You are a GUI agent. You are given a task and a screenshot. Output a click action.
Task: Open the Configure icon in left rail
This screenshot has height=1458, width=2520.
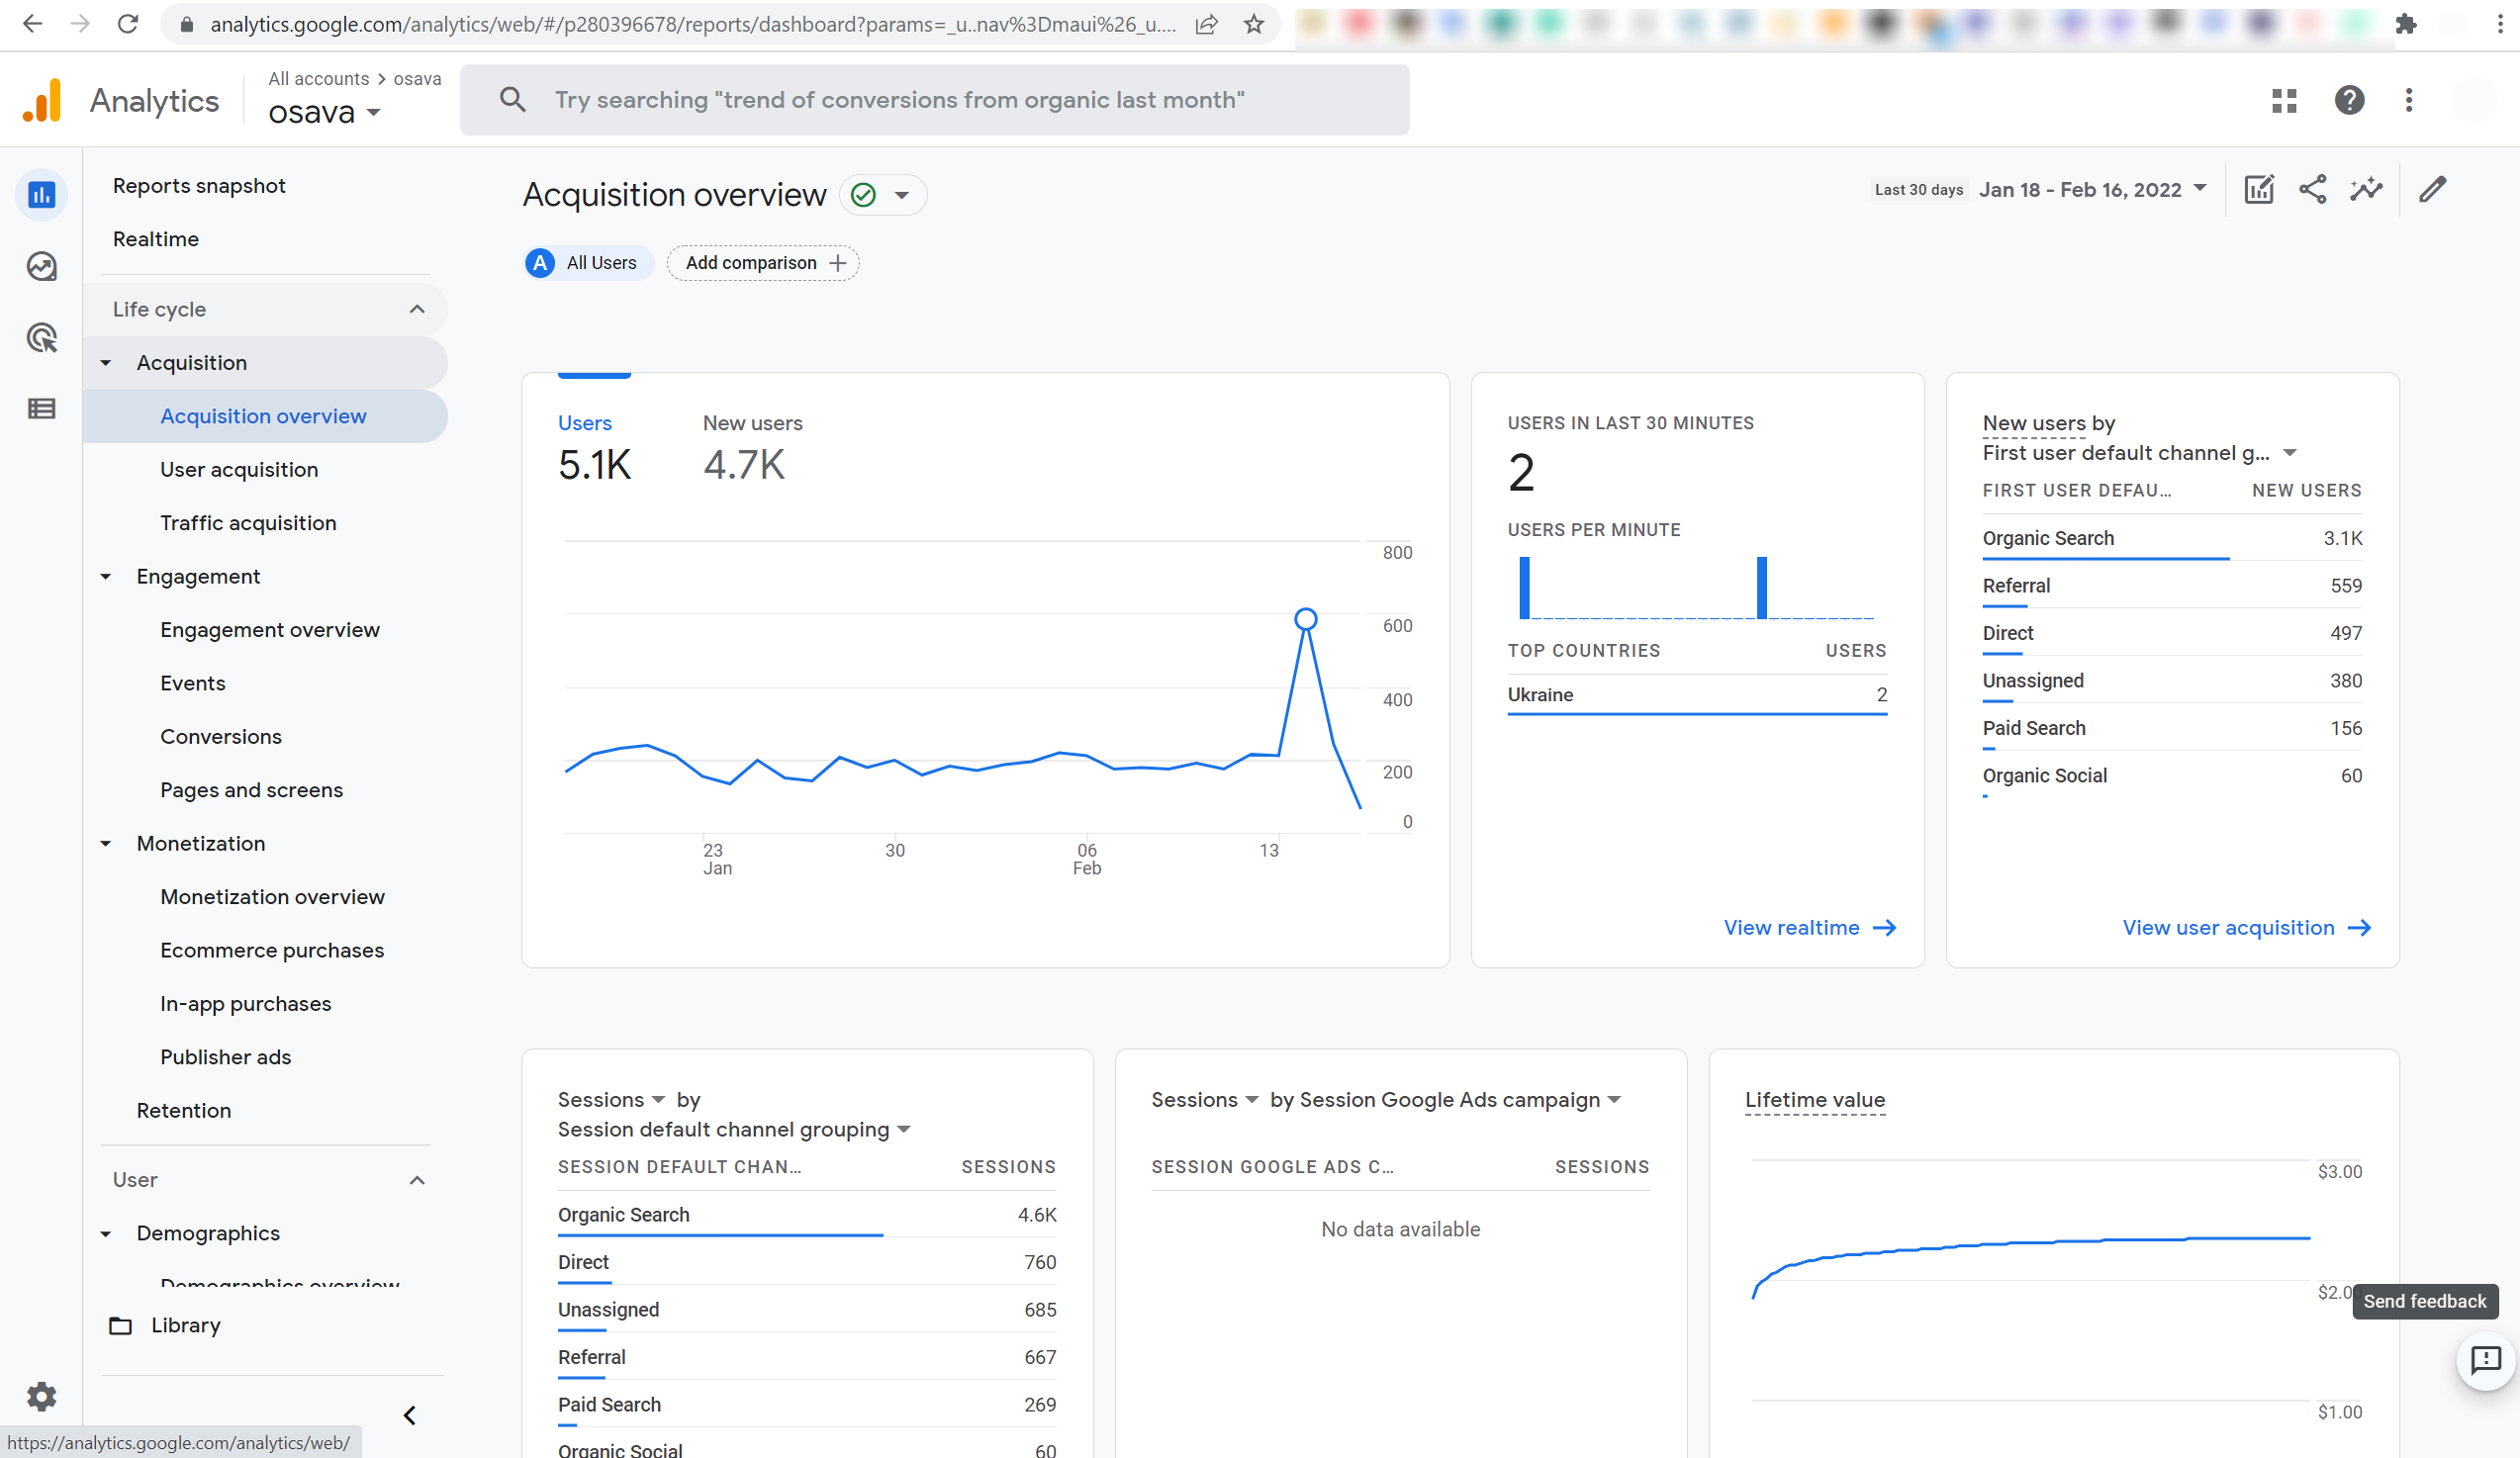point(41,408)
